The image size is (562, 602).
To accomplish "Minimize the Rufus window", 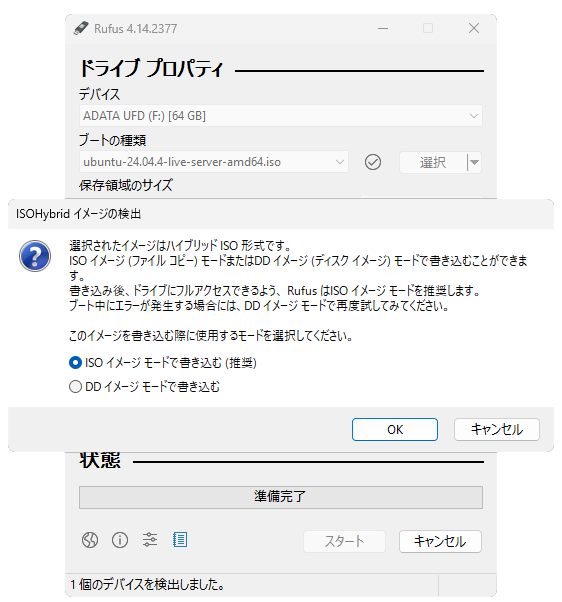I will pyautogui.click(x=383, y=28).
